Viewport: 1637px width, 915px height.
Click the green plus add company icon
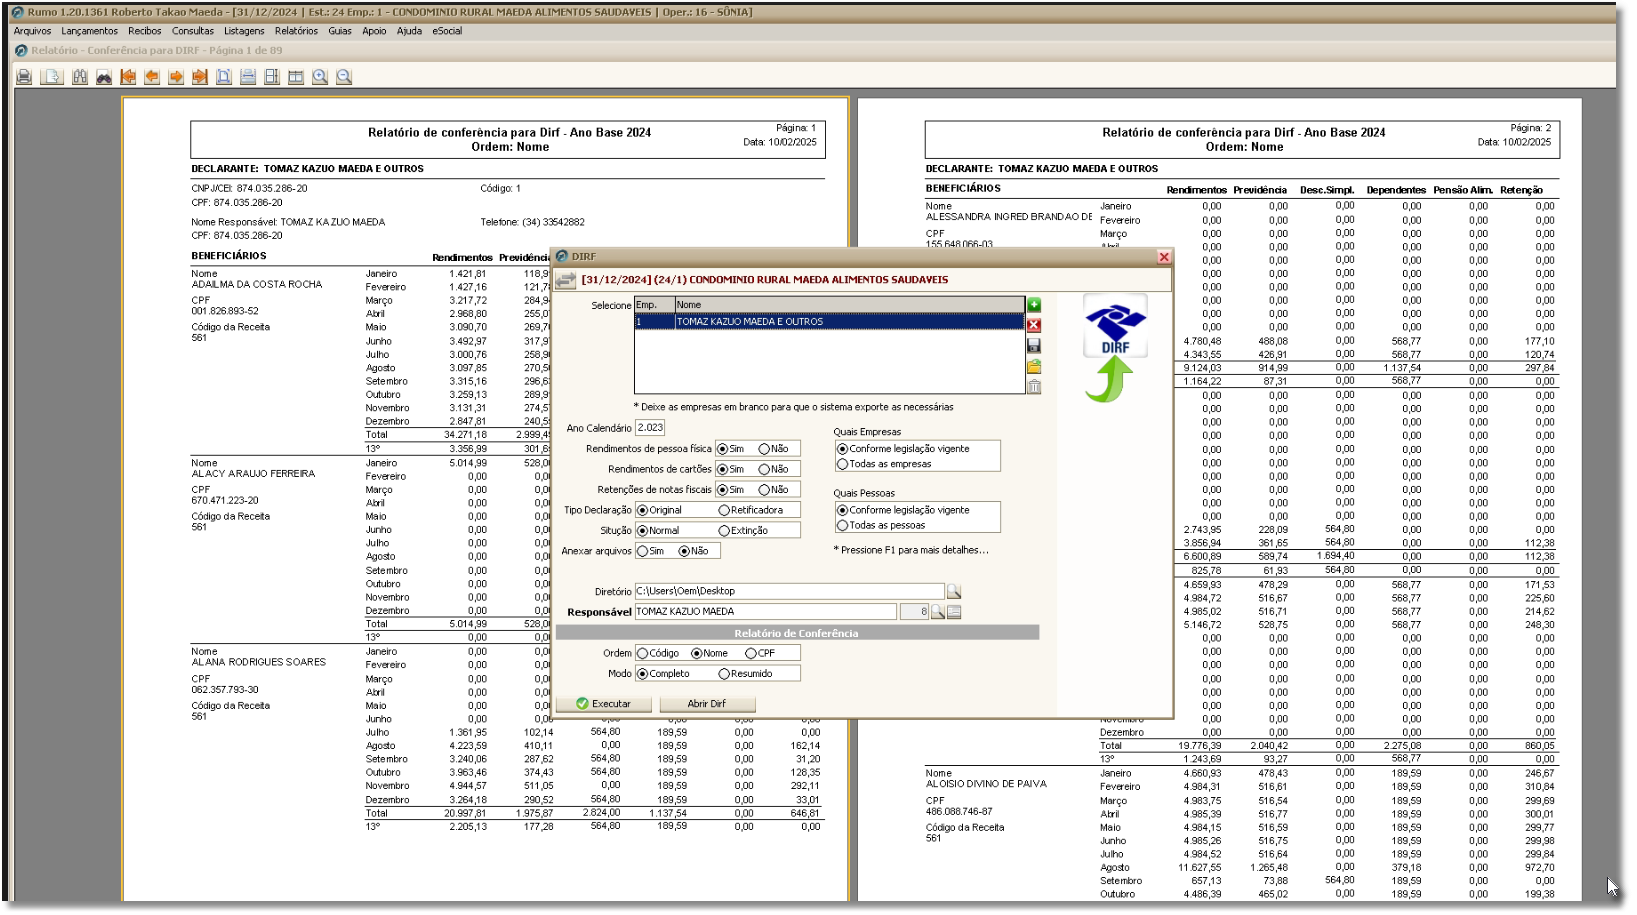[x=1034, y=304]
